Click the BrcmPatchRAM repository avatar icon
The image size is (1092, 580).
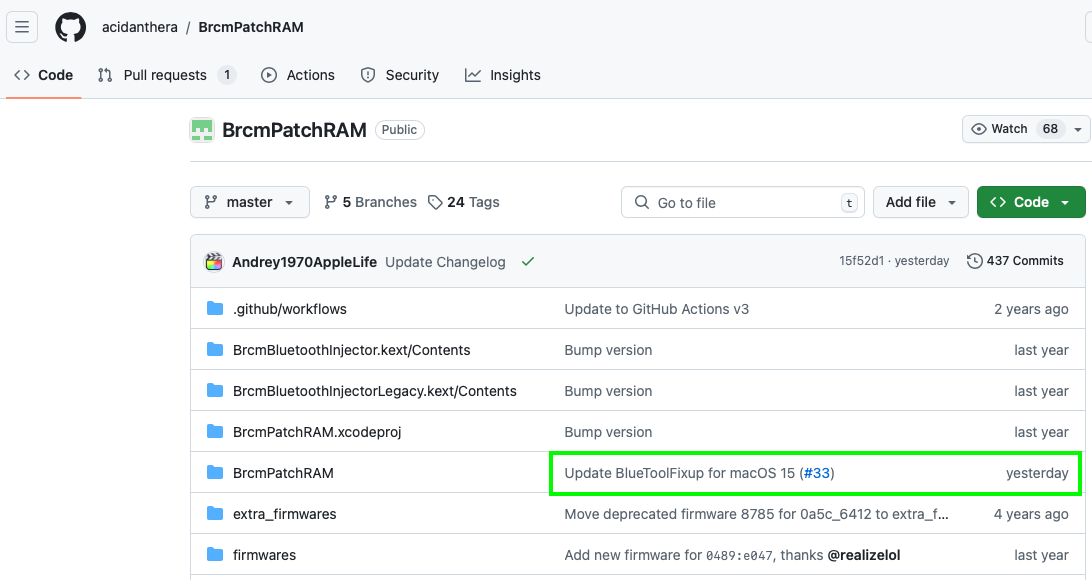[202, 129]
